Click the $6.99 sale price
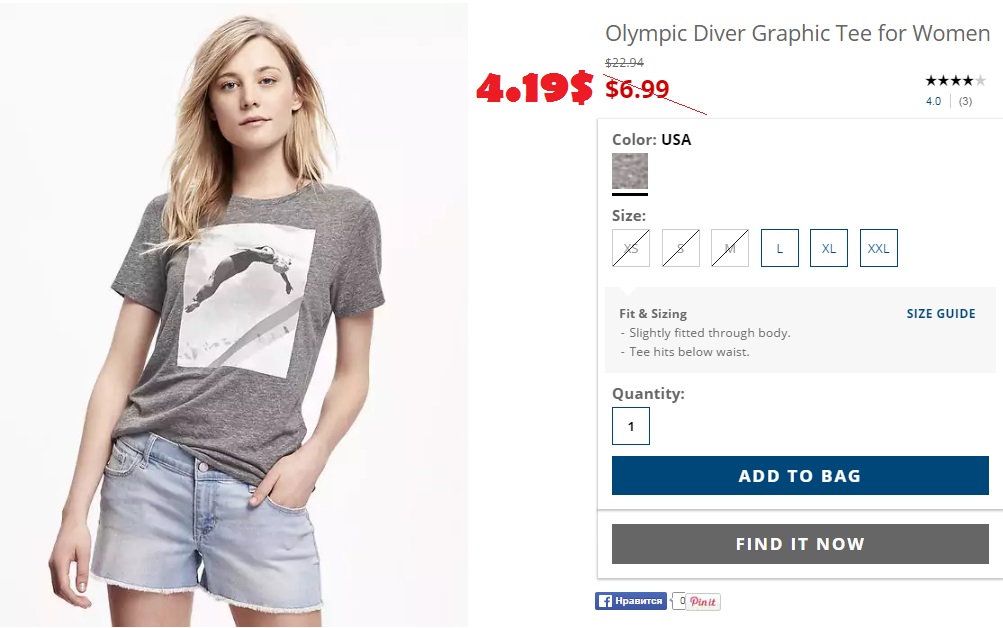1003x628 pixels. (637, 89)
